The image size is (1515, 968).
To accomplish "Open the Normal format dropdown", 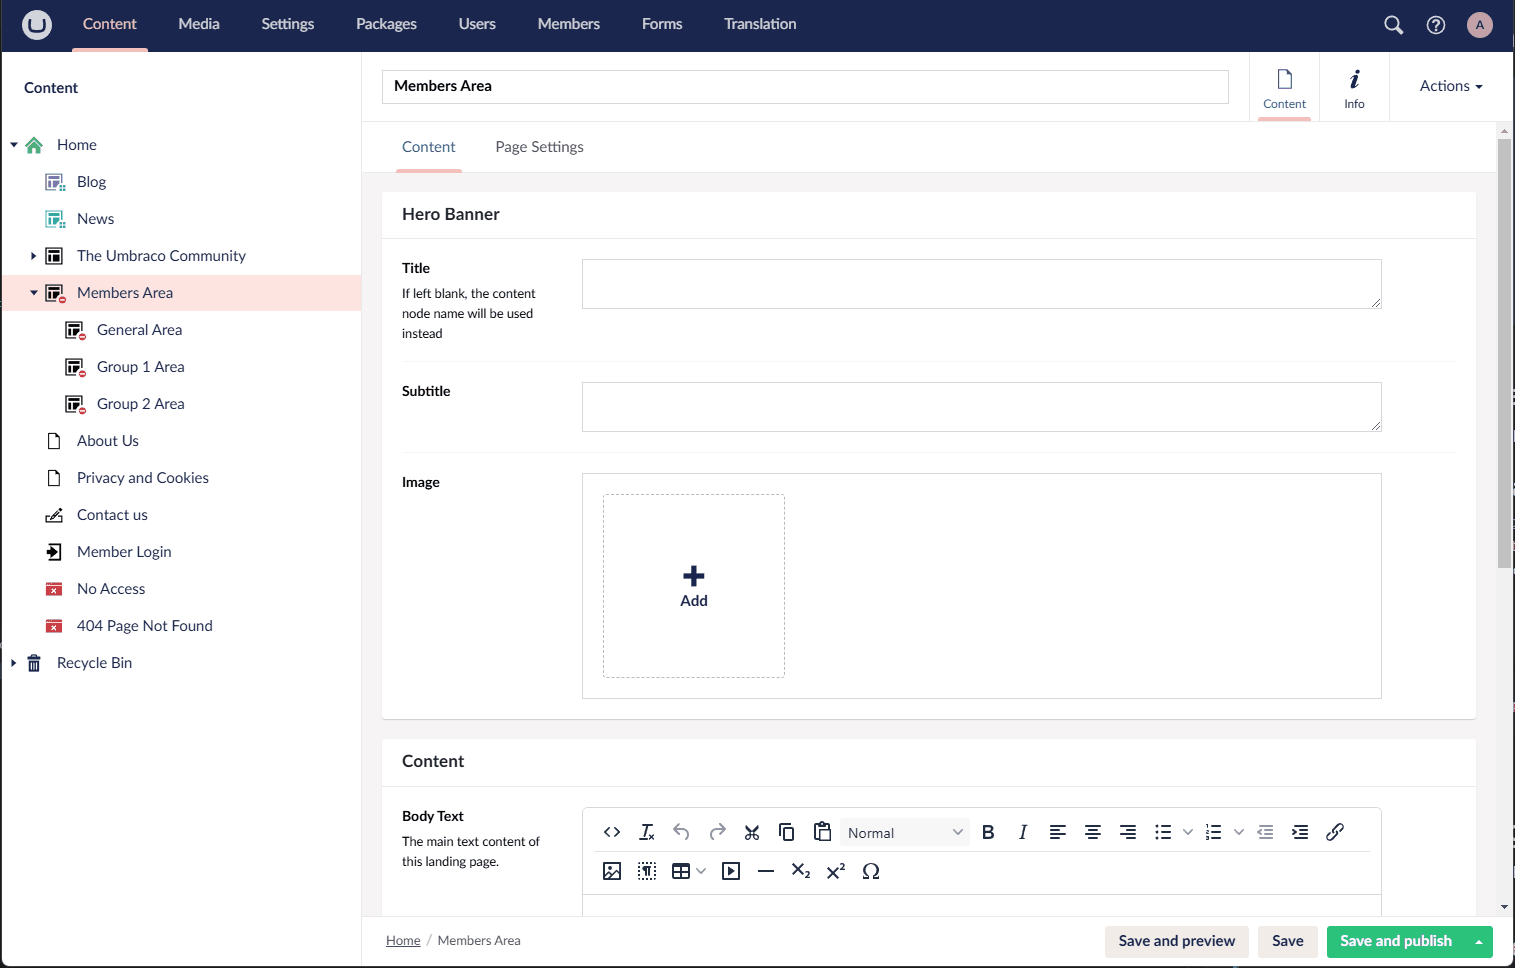I will tap(905, 832).
